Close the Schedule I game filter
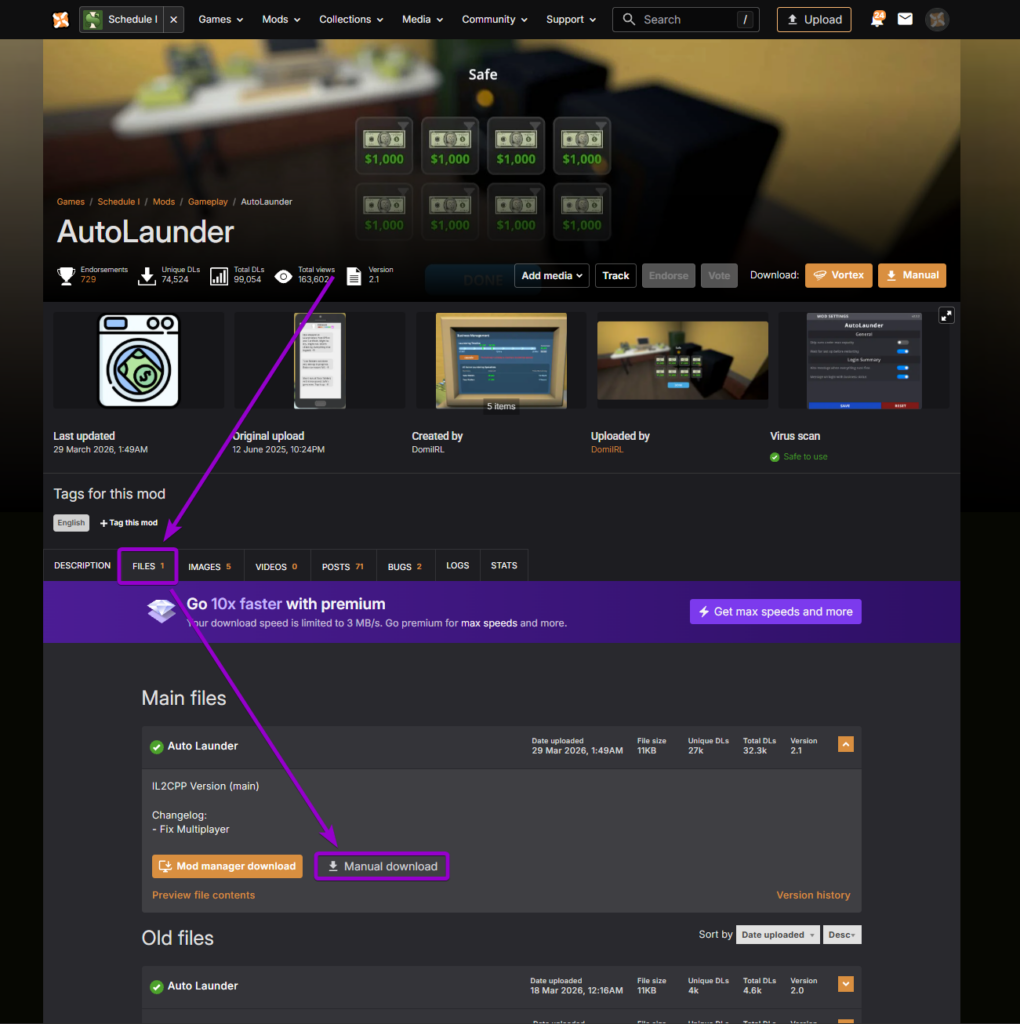1020x1024 pixels. (174, 20)
